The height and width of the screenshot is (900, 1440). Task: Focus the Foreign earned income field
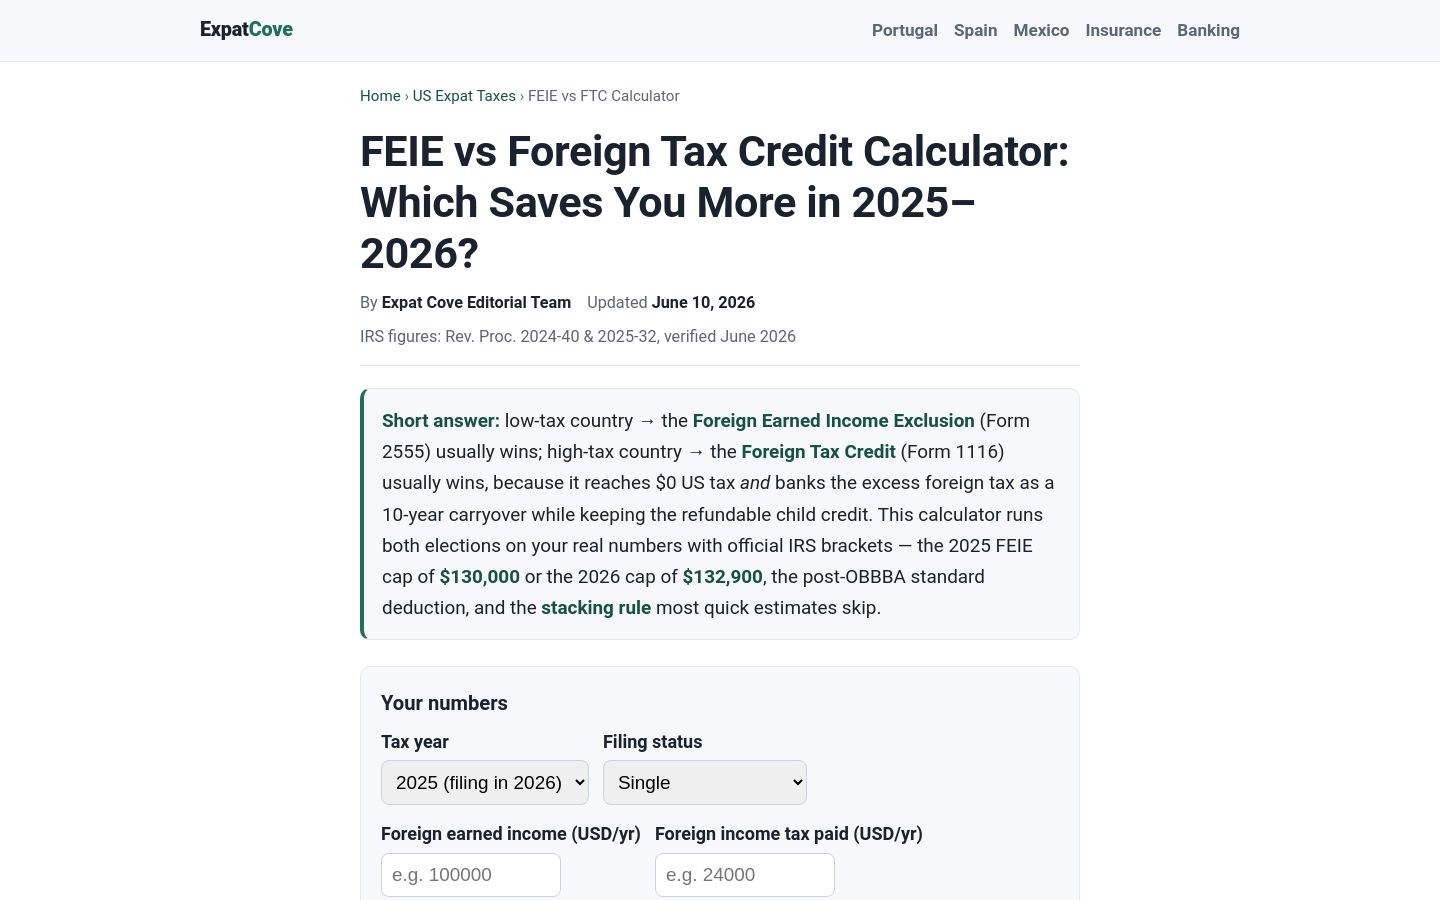(x=471, y=875)
